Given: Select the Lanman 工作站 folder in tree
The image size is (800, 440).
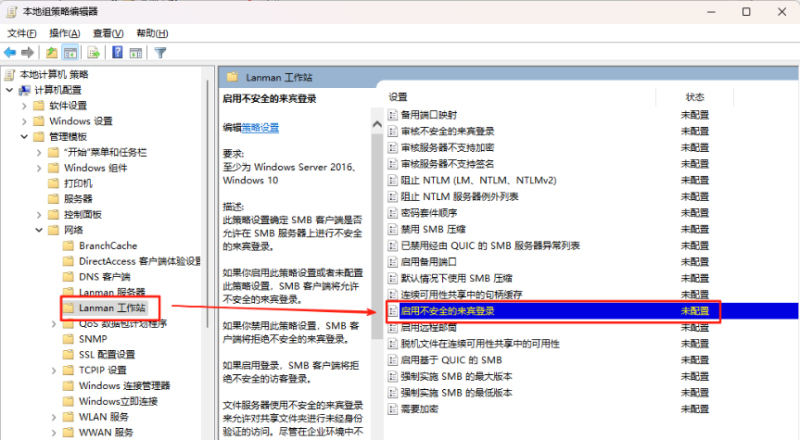Looking at the screenshot, I should (112, 308).
